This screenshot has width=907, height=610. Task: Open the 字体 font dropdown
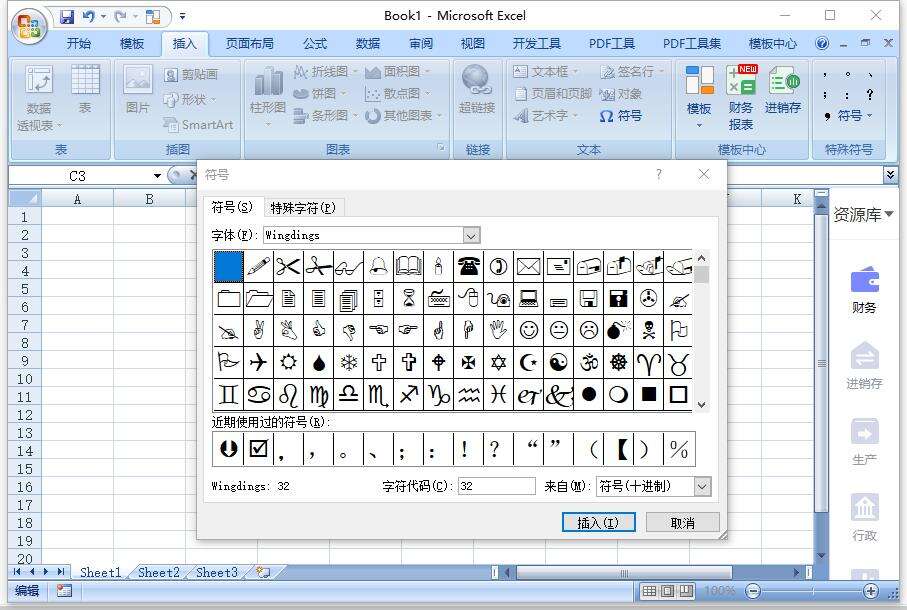tap(471, 235)
